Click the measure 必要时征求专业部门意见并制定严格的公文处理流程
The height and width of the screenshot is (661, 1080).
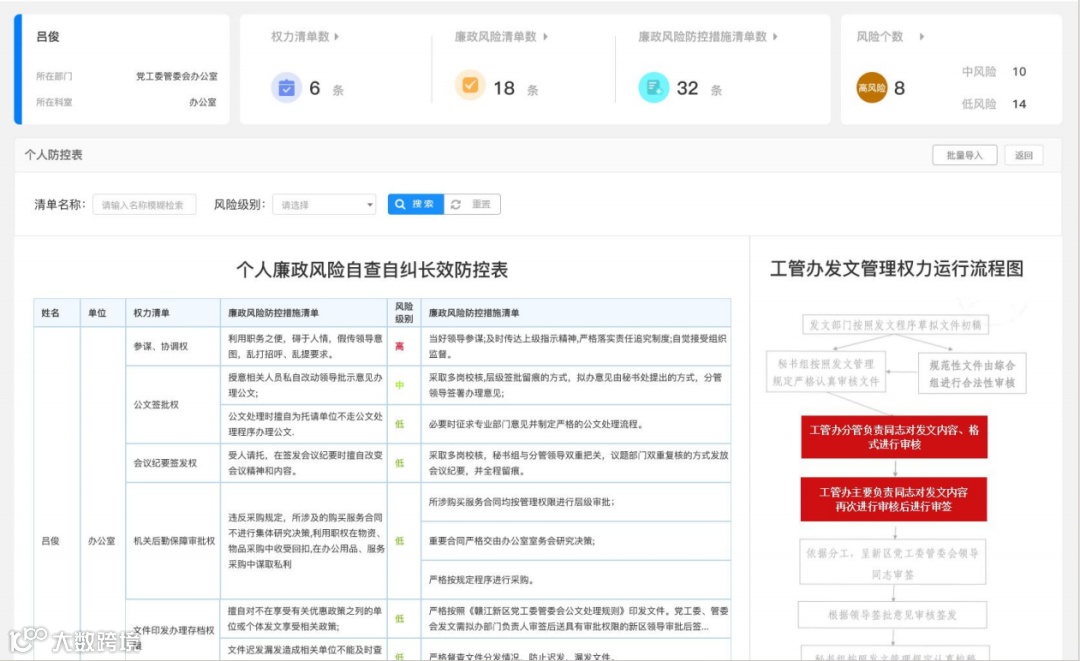point(537,424)
